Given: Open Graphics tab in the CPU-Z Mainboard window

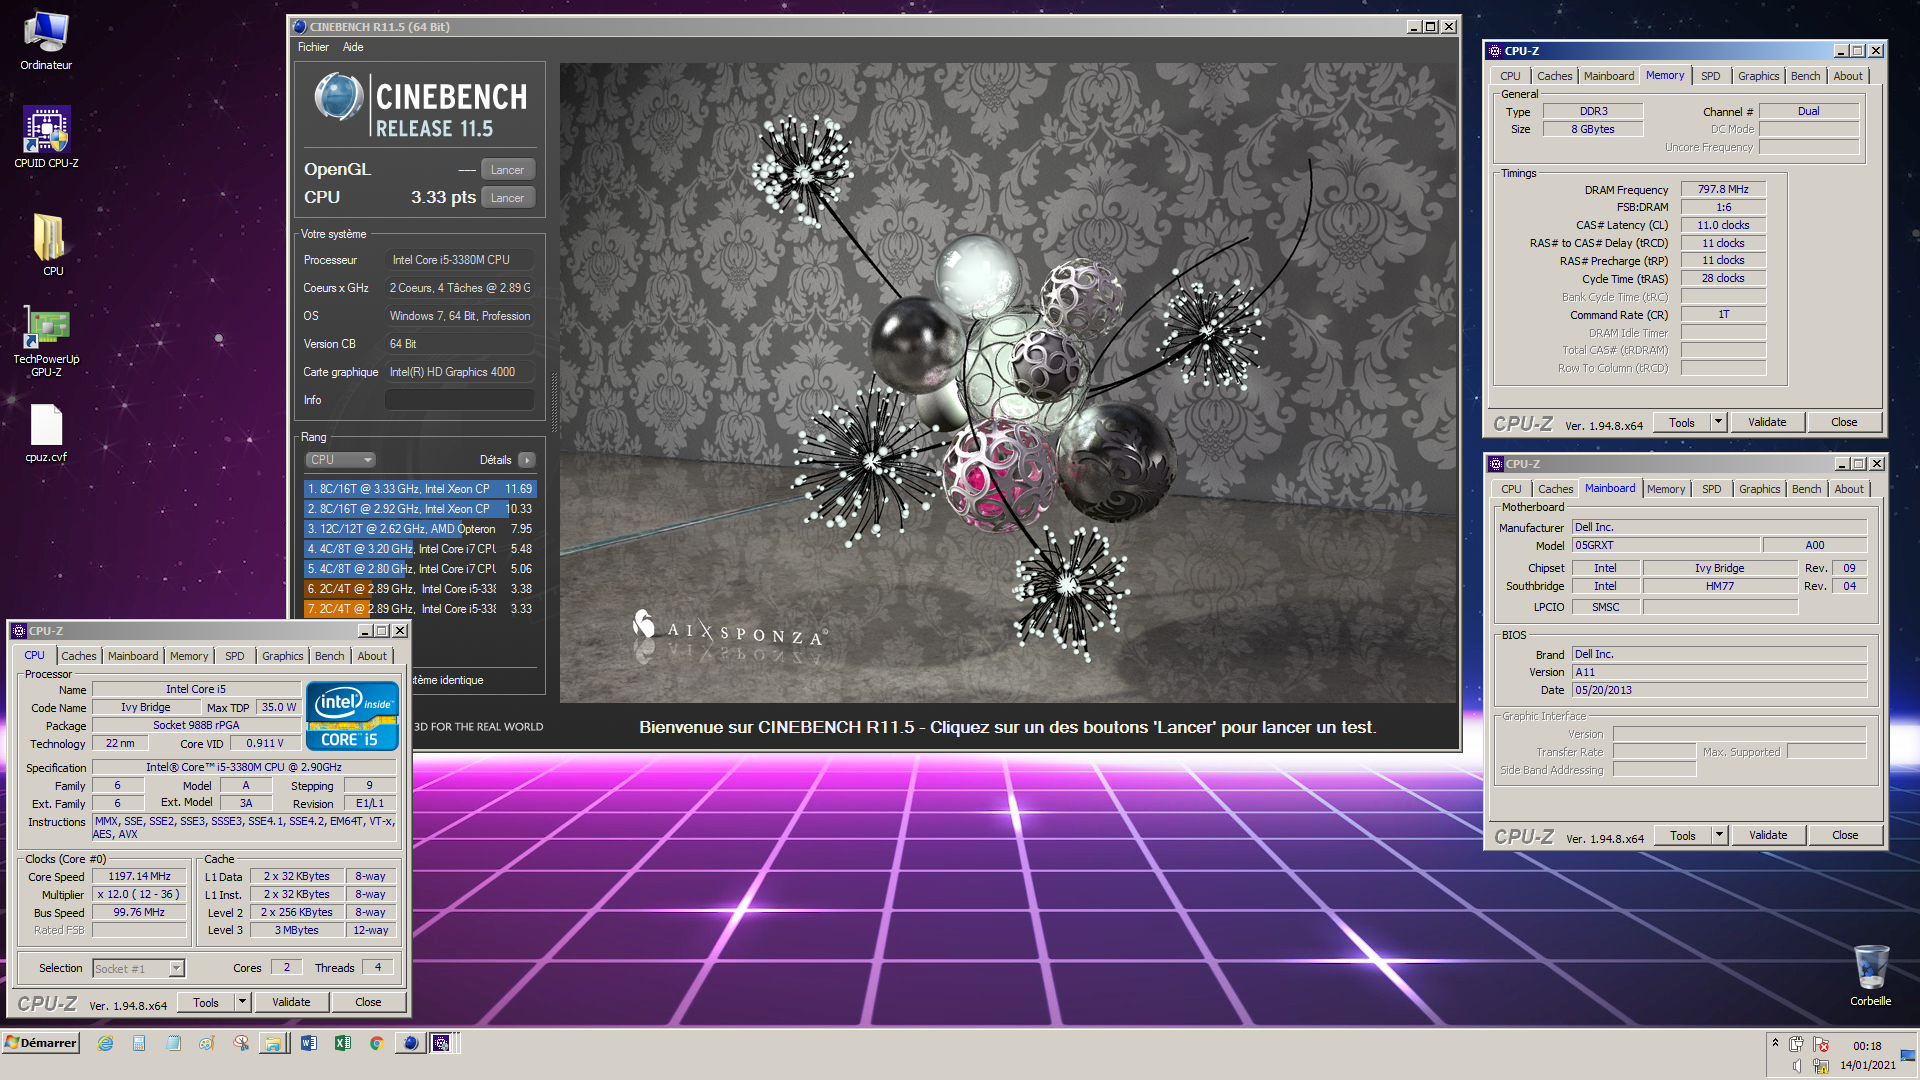Looking at the screenshot, I should pyautogui.click(x=1759, y=489).
